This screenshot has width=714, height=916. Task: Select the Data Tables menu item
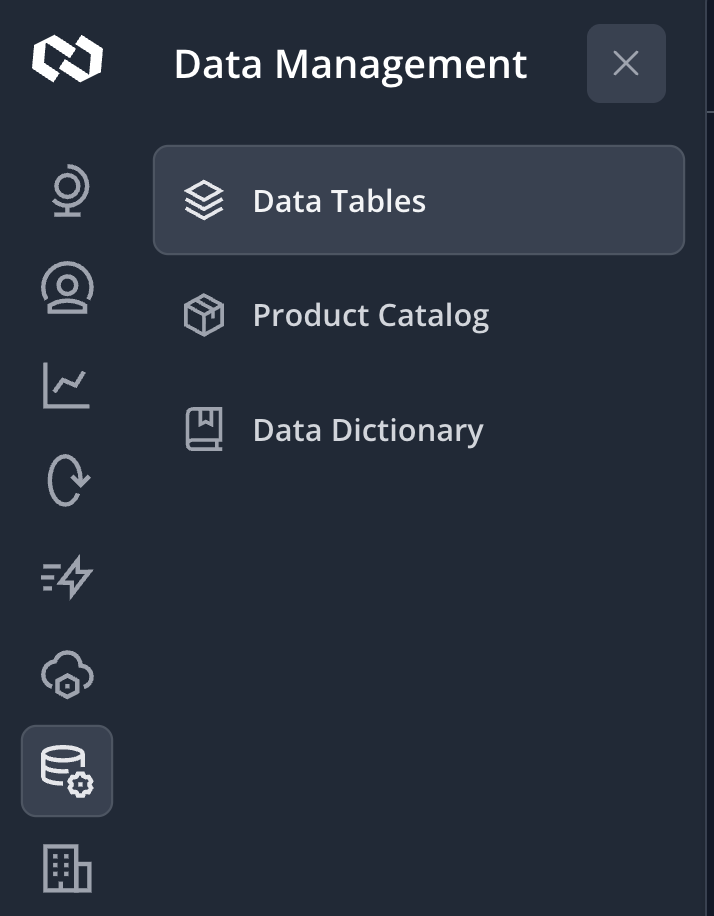click(418, 201)
